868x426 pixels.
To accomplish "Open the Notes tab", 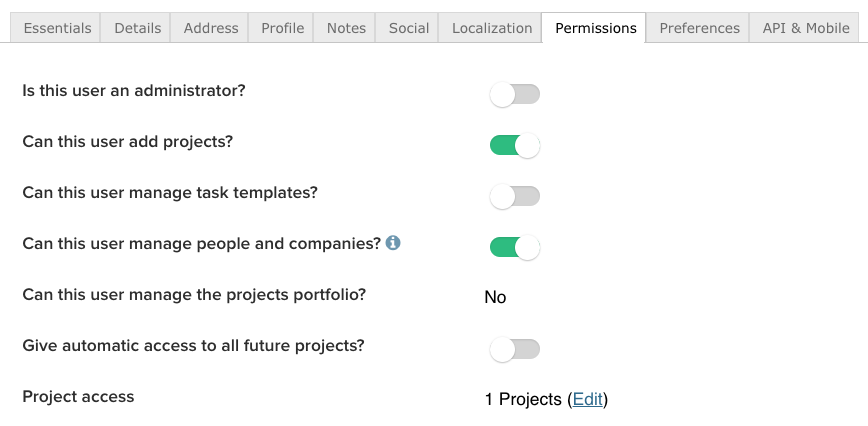I will (x=346, y=28).
